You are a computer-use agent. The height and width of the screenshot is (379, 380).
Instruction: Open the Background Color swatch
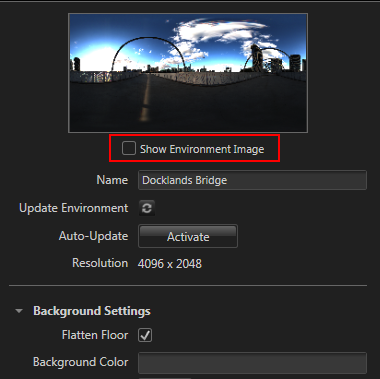coord(252,363)
